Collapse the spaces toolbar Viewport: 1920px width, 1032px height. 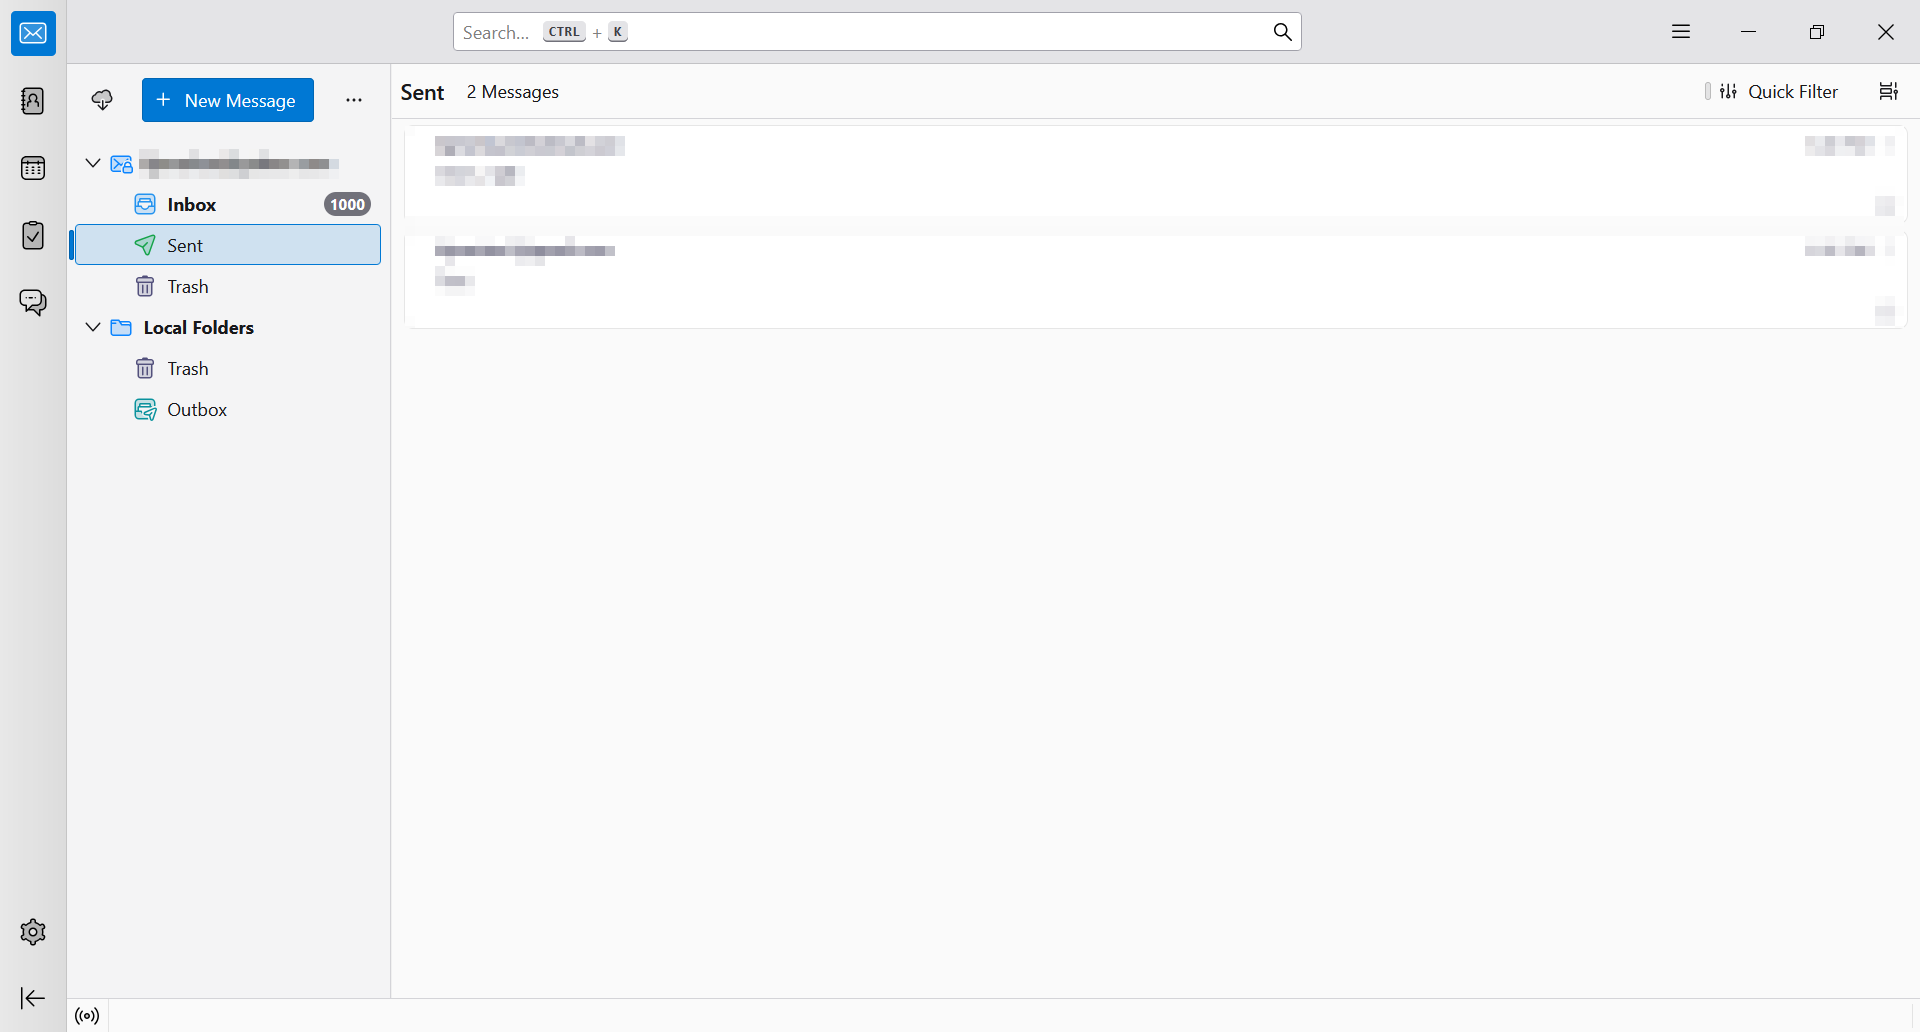33,998
